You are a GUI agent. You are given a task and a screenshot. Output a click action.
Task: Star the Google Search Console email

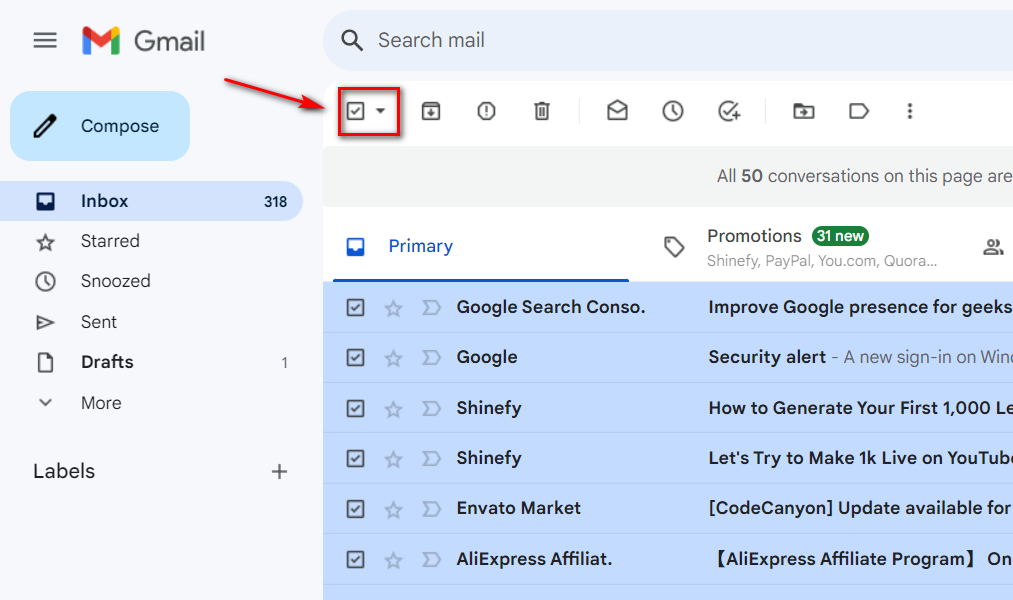[x=393, y=308]
